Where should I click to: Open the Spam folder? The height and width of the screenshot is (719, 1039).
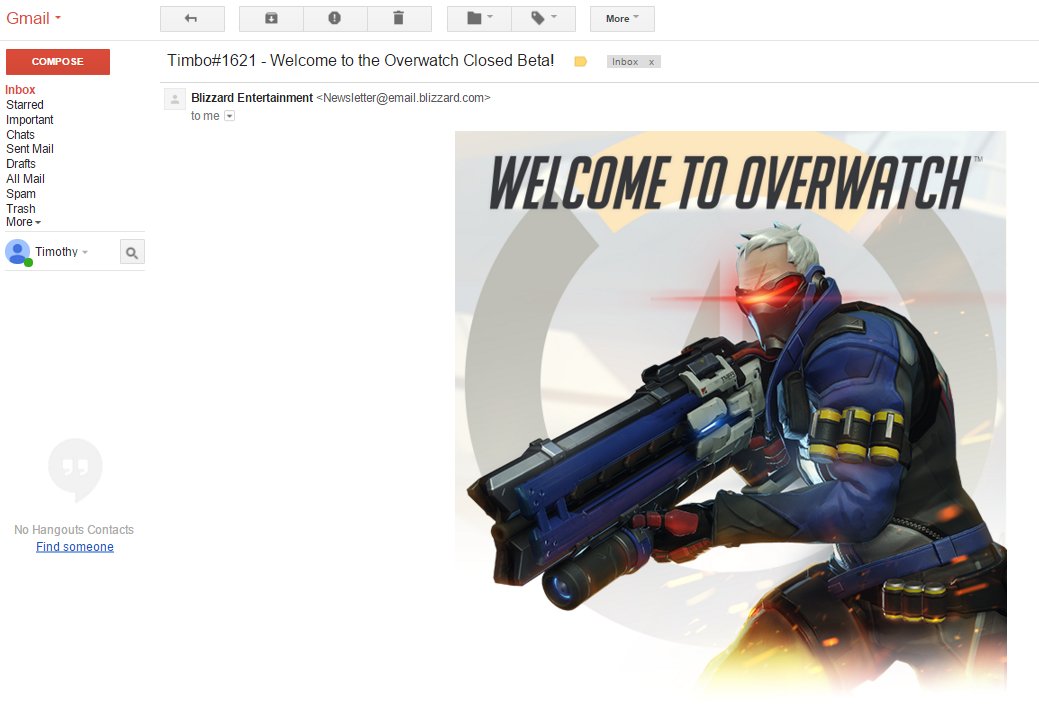21,194
